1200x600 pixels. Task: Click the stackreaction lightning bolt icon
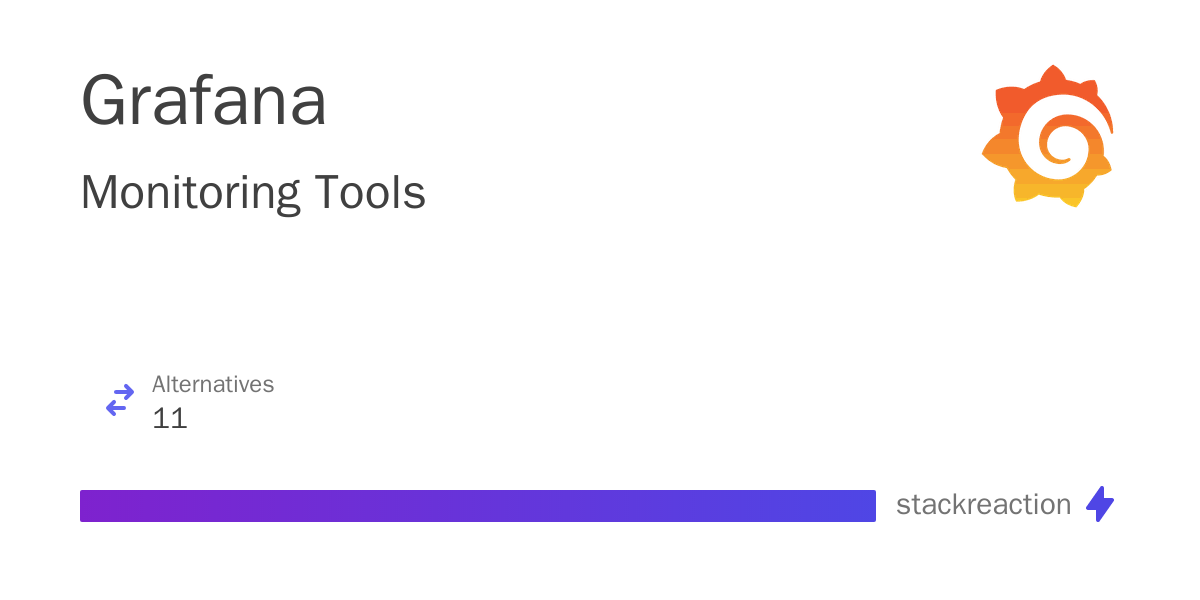[x=1100, y=504]
